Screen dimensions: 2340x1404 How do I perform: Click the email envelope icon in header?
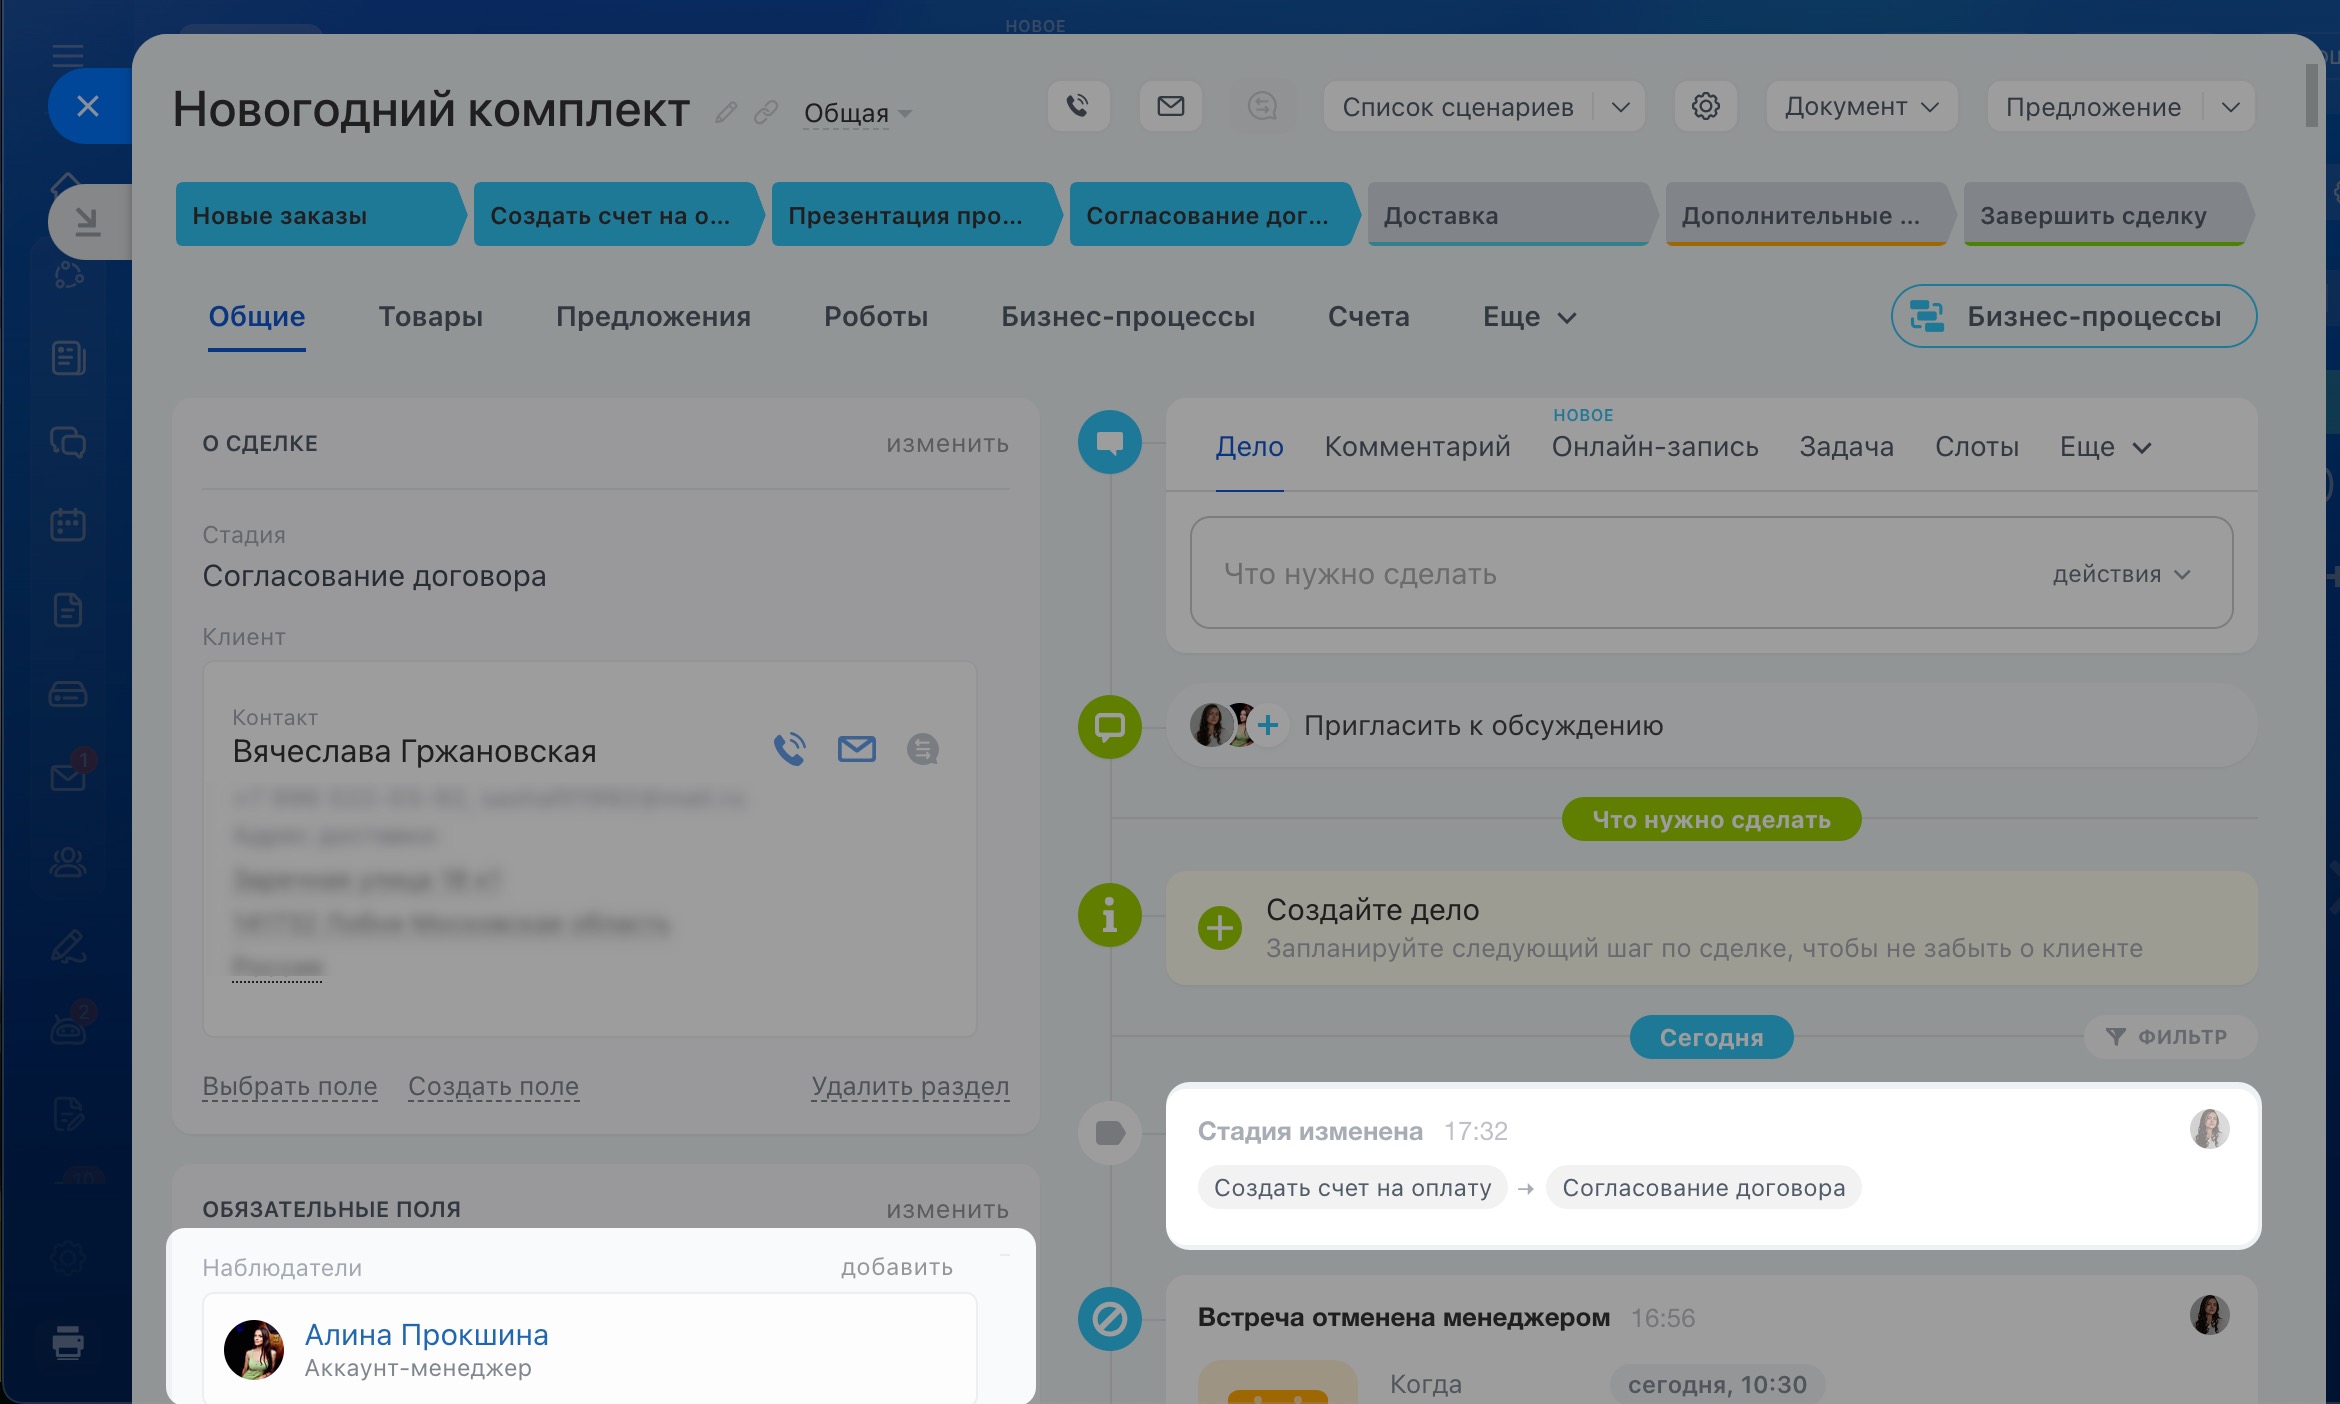tap(1171, 106)
